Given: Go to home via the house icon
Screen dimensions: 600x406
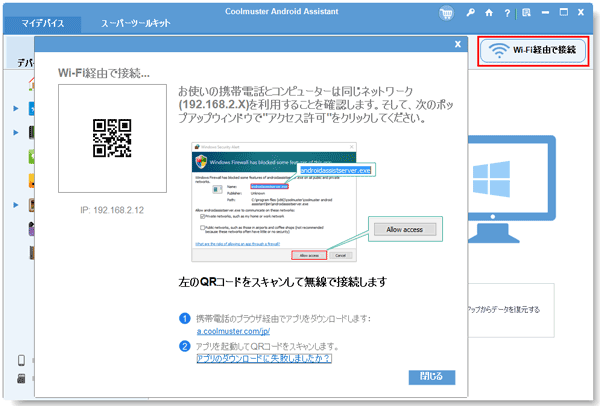Looking at the screenshot, I should point(489,13).
